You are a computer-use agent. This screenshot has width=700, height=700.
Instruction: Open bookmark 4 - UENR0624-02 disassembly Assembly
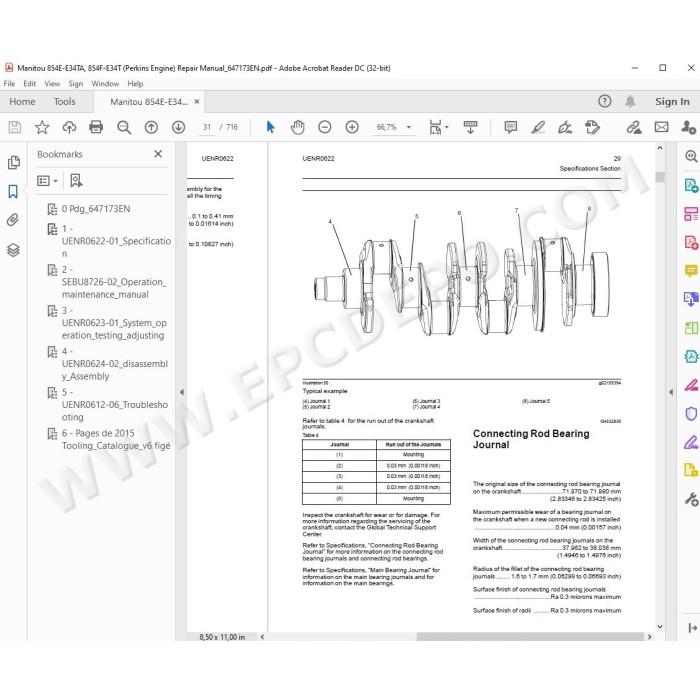(x=115, y=363)
